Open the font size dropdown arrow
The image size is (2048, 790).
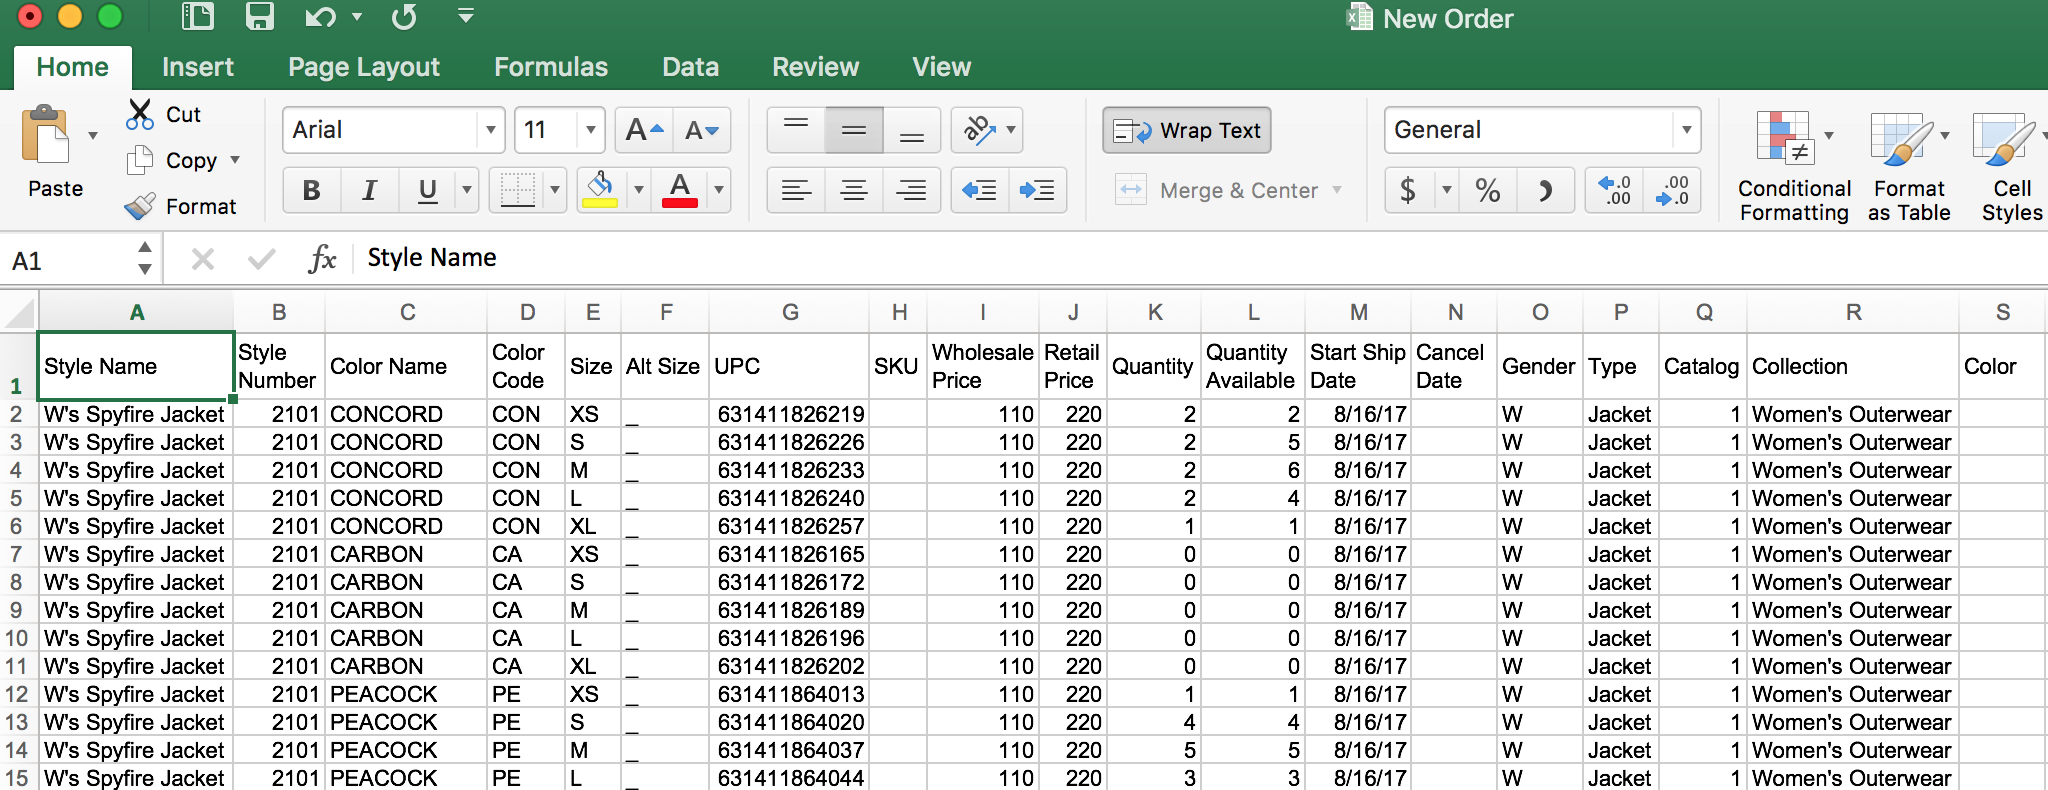coord(590,130)
